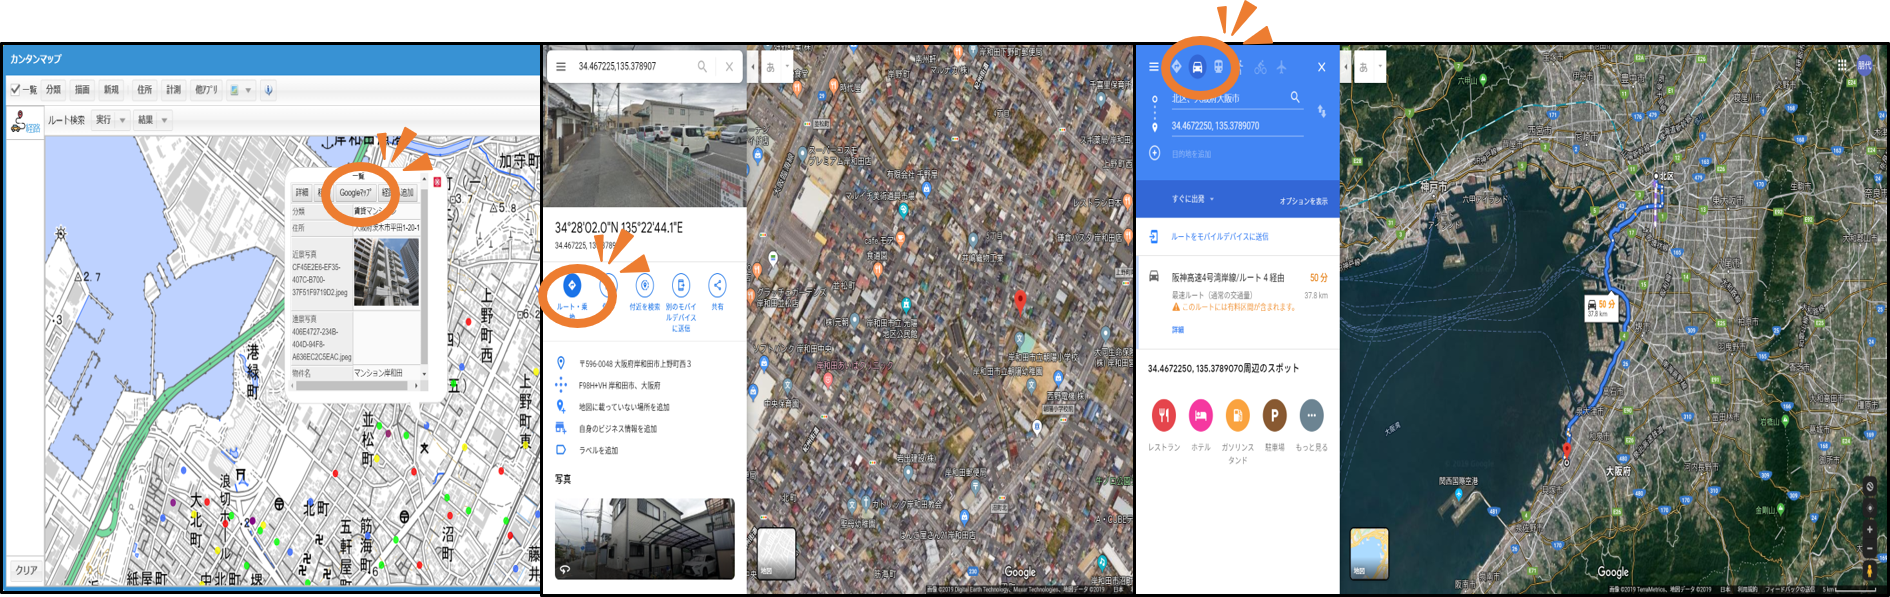Click the apartment building photo thumbnail
The width and height of the screenshot is (1890, 597).
386,272
